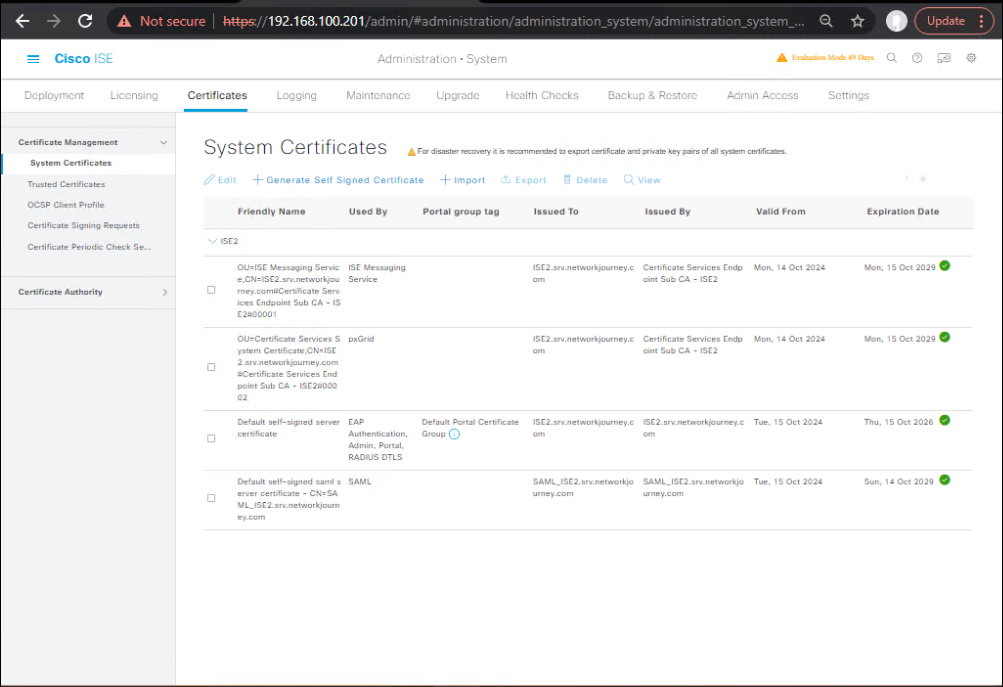The height and width of the screenshot is (687, 1003).
Task: Click the green status check in the EAP Authentication row
Action: [945, 420]
